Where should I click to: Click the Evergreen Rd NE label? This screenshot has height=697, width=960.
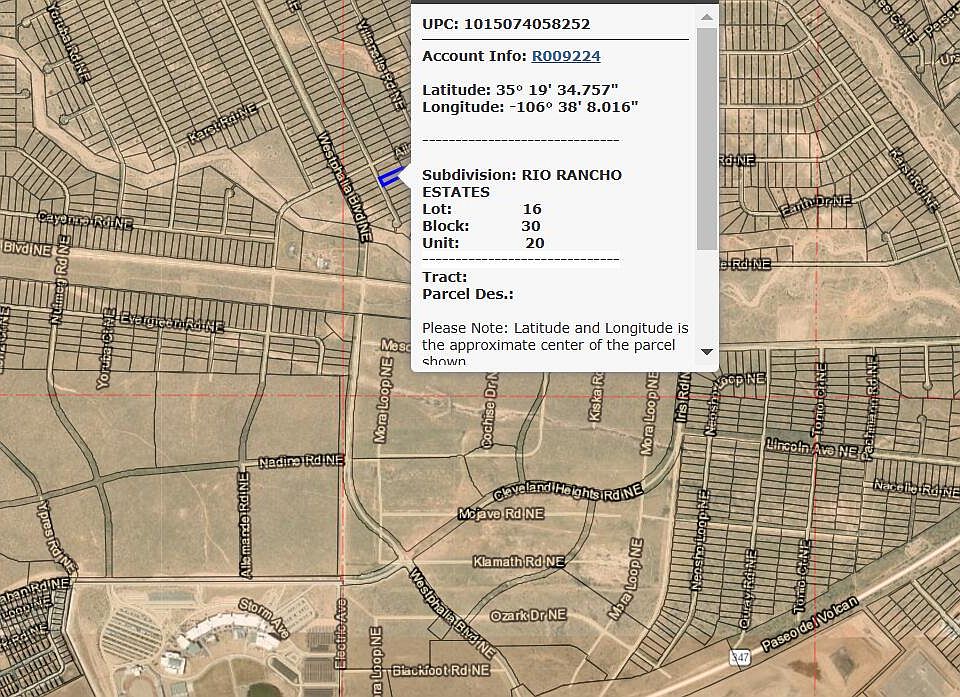pos(169,322)
